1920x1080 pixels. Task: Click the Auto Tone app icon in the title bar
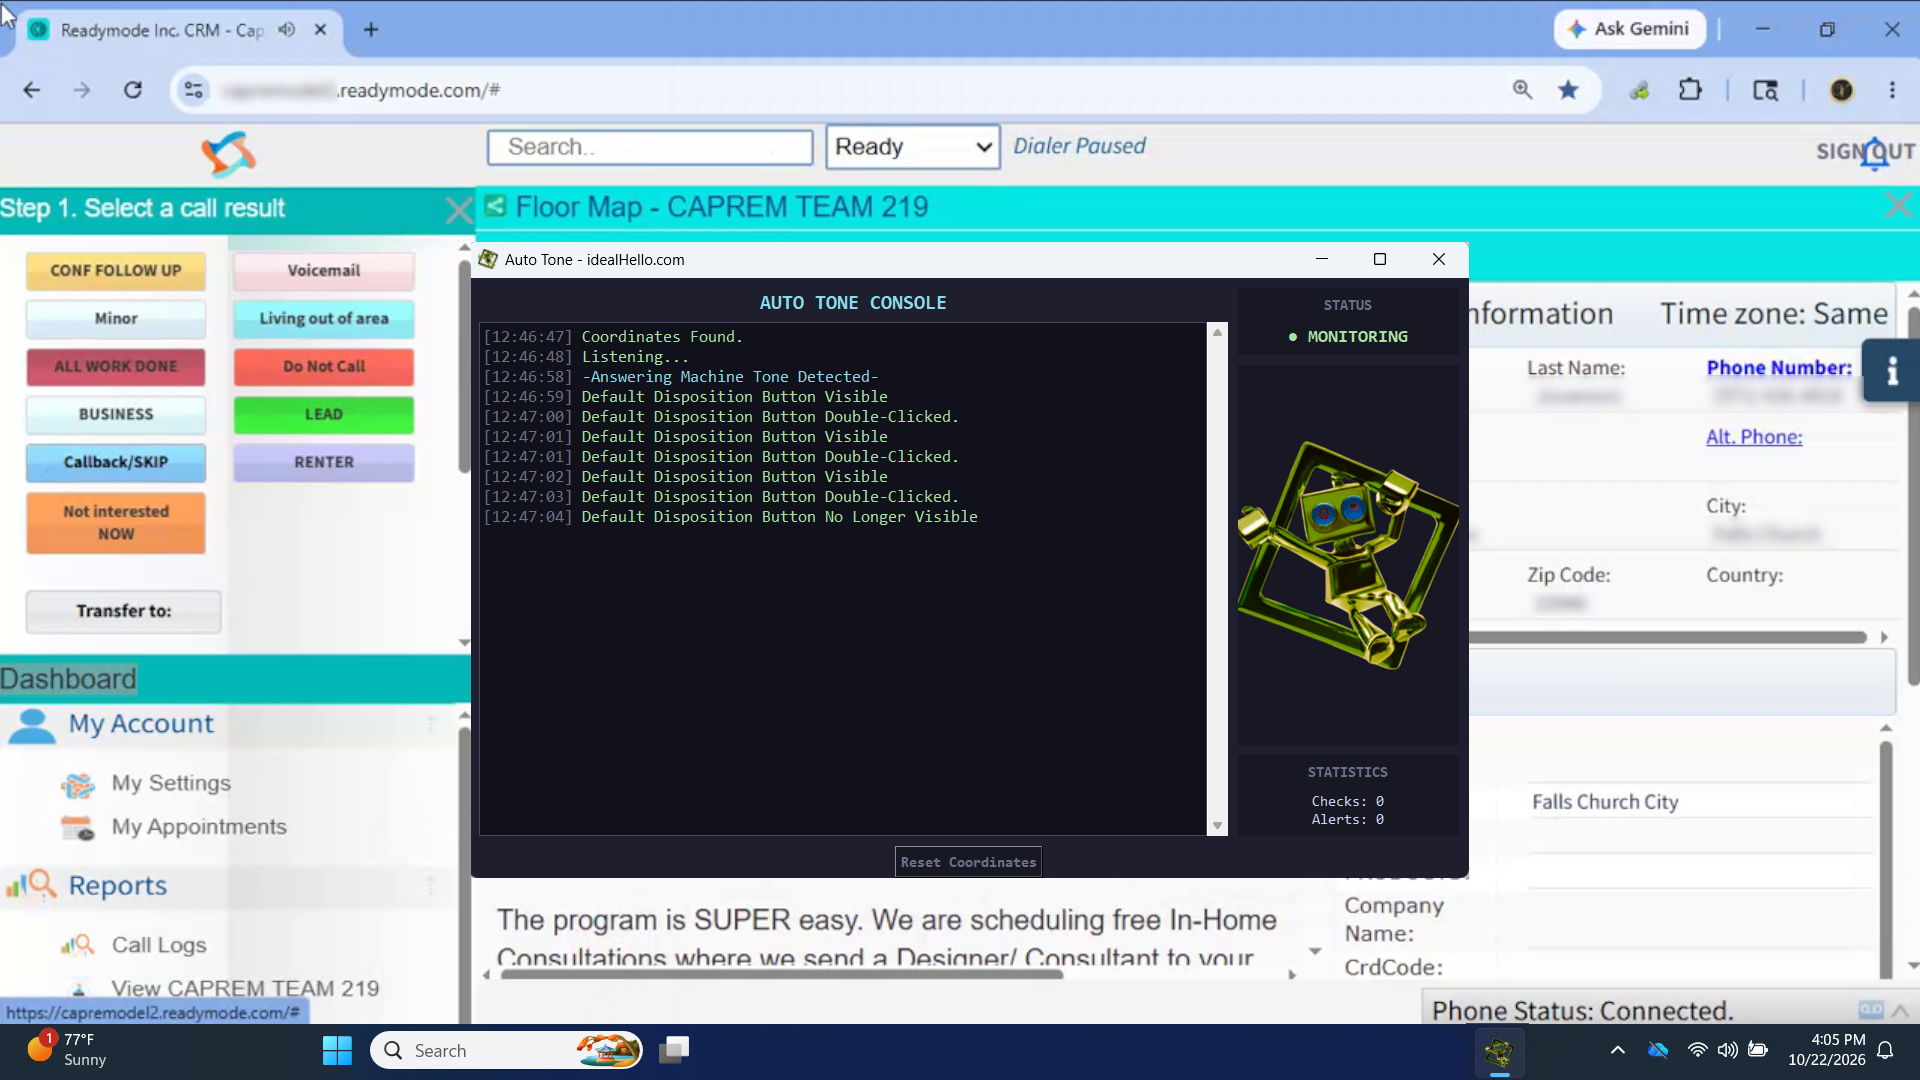pos(488,259)
